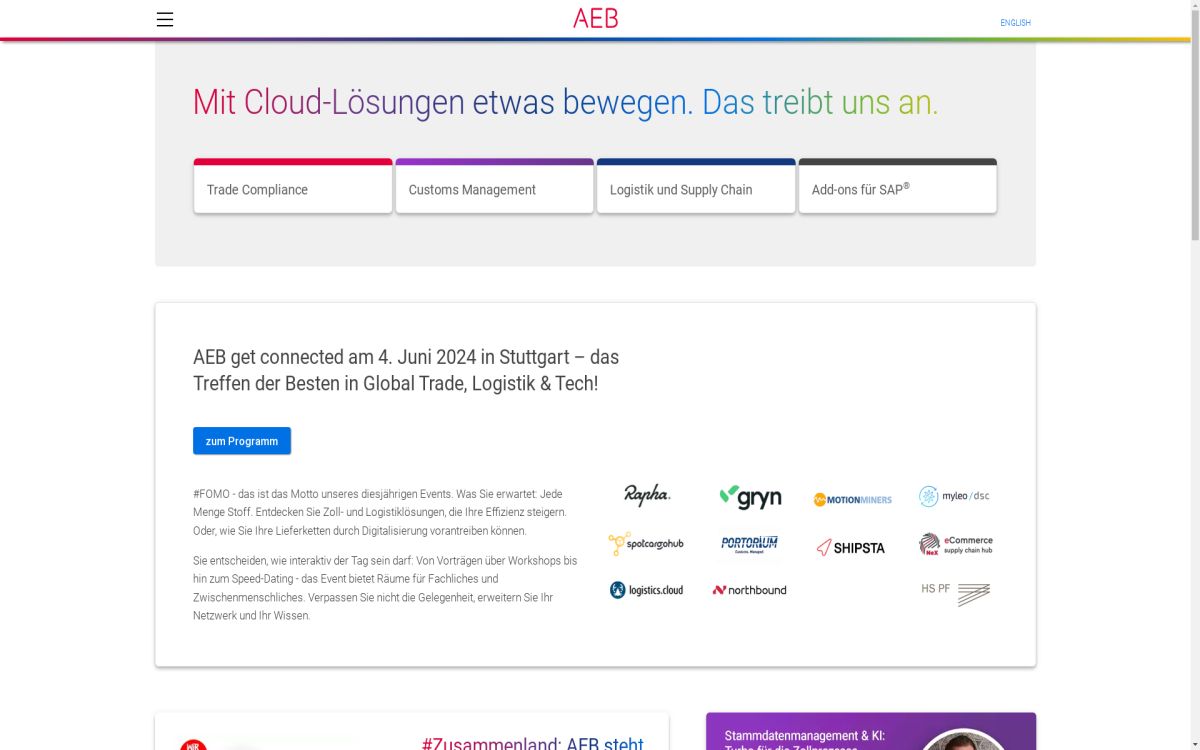The width and height of the screenshot is (1200, 750).
Task: Click the northbound partner logo
Action: pos(749,590)
